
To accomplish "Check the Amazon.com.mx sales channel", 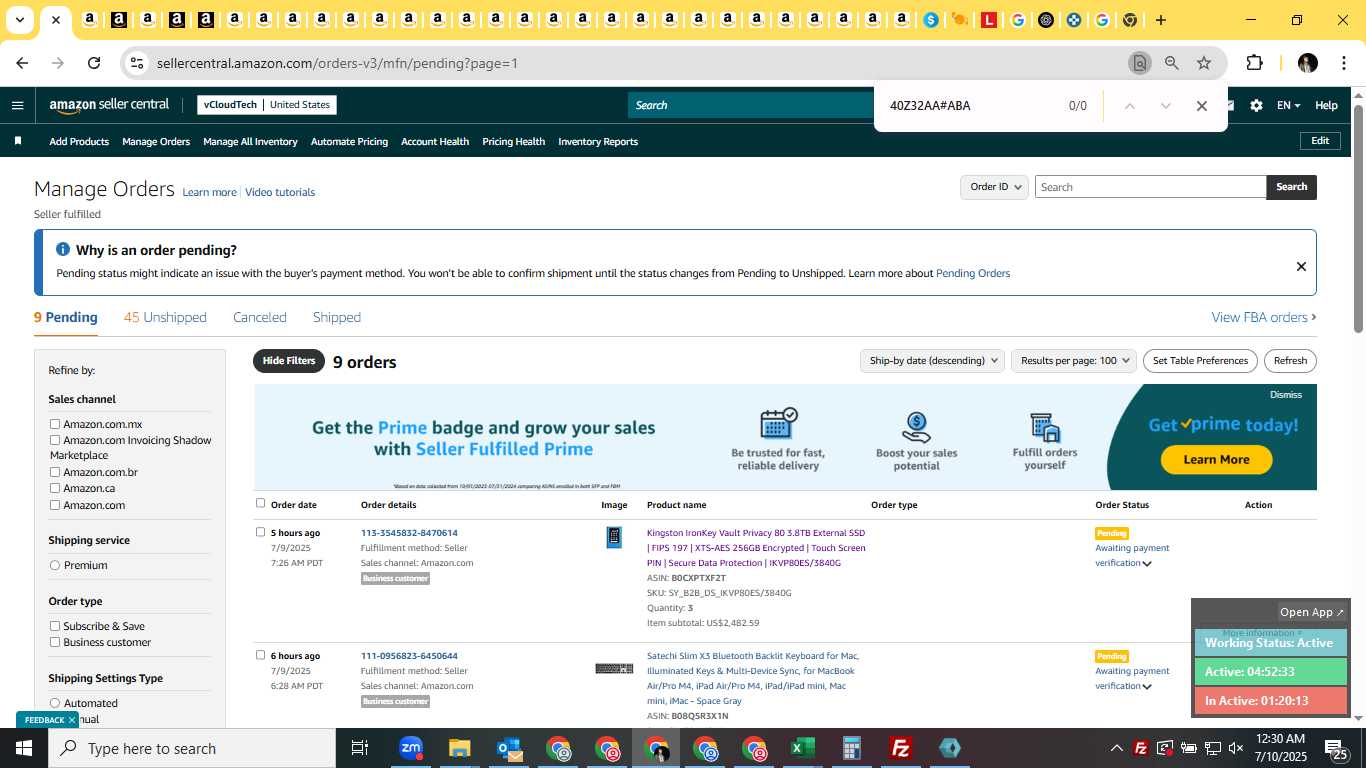I will (55, 424).
